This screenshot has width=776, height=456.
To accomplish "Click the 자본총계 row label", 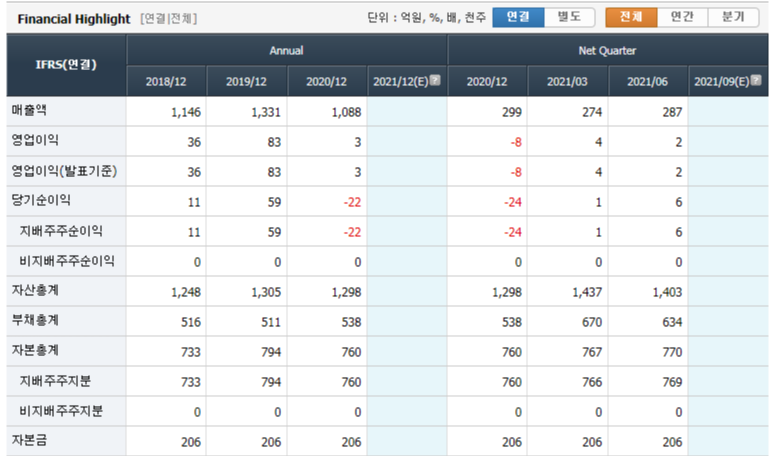I will click(x=35, y=350).
